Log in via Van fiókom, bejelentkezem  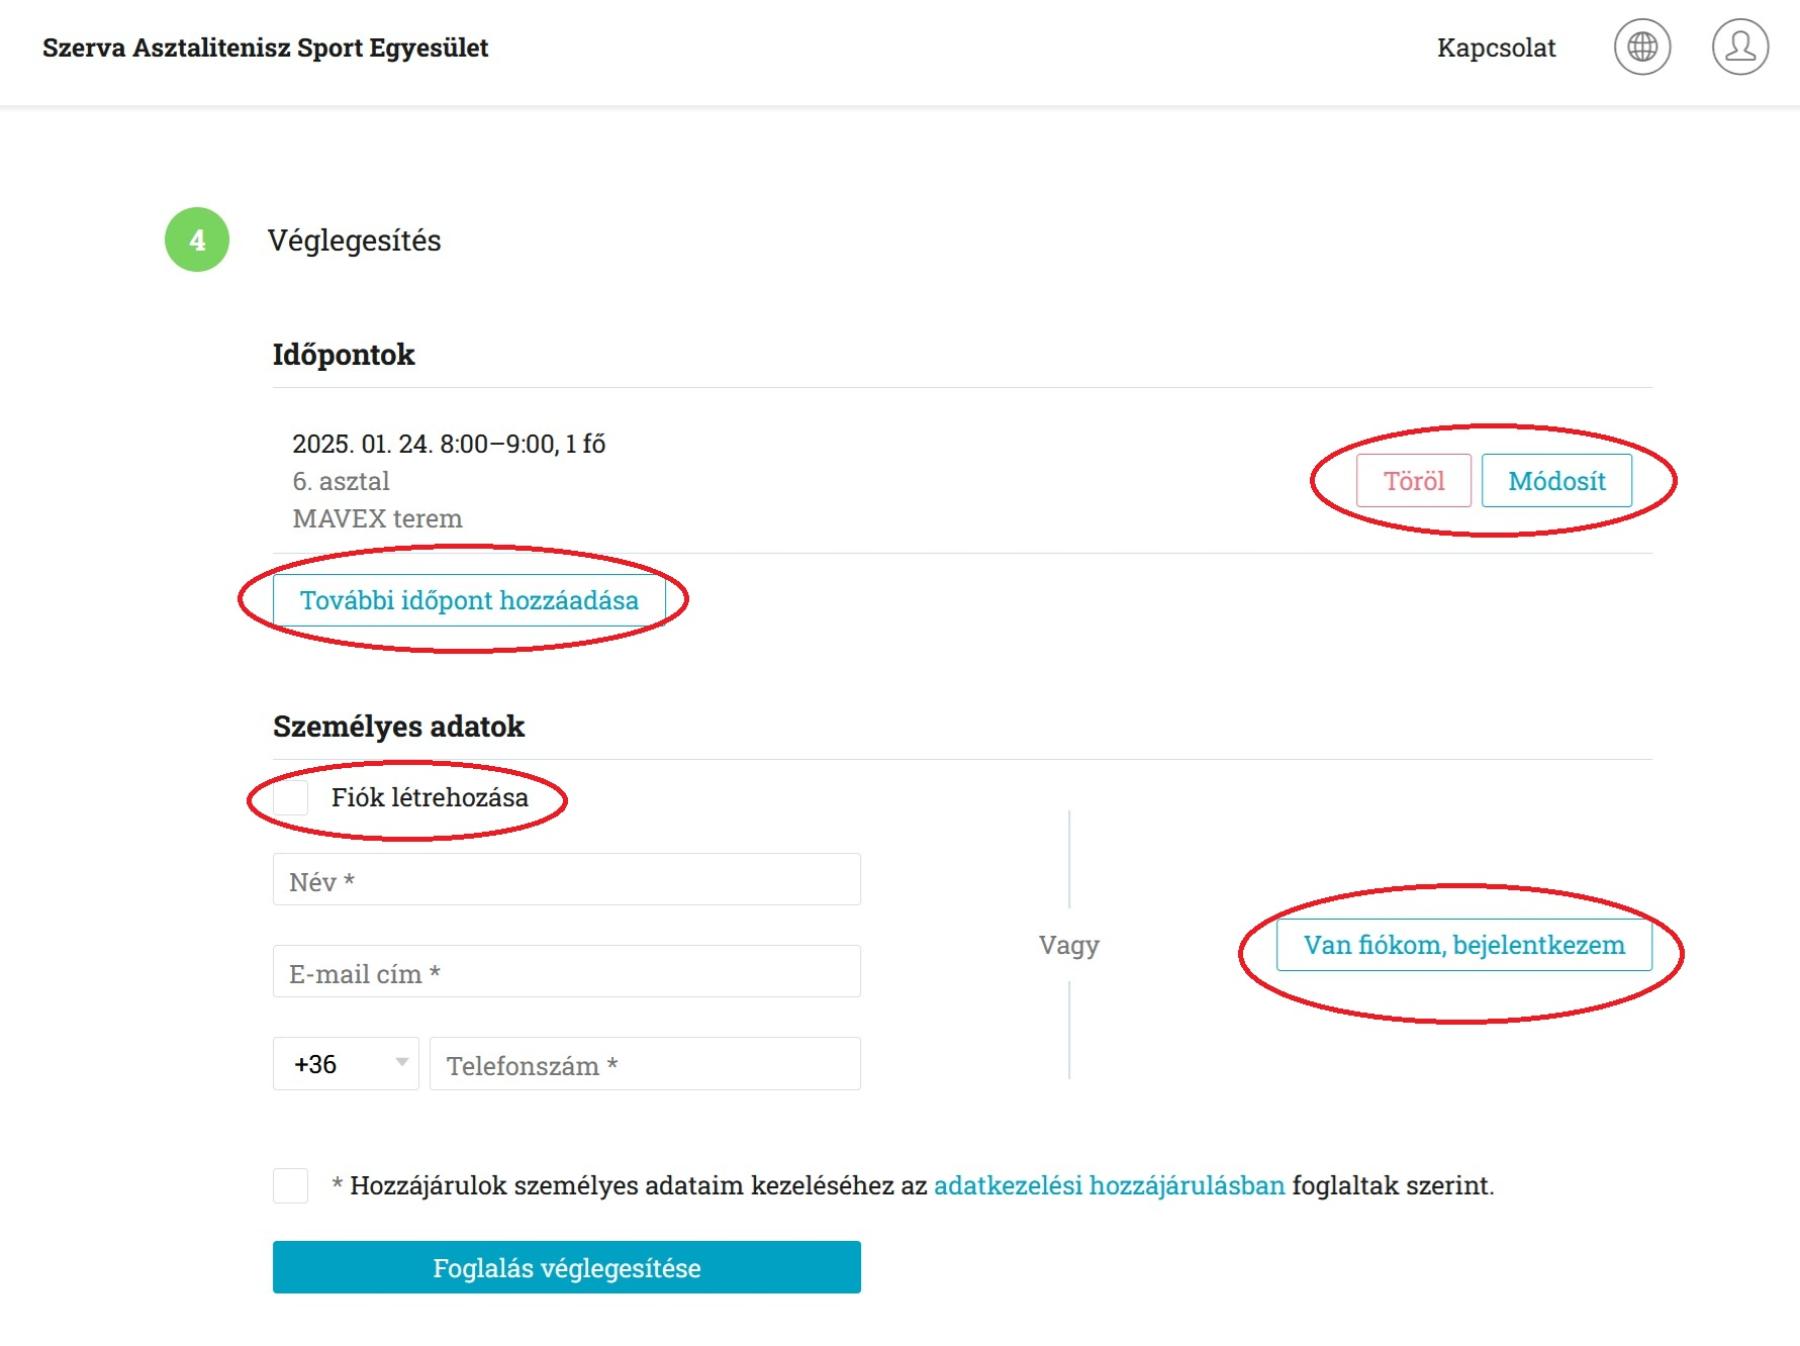tap(1464, 945)
